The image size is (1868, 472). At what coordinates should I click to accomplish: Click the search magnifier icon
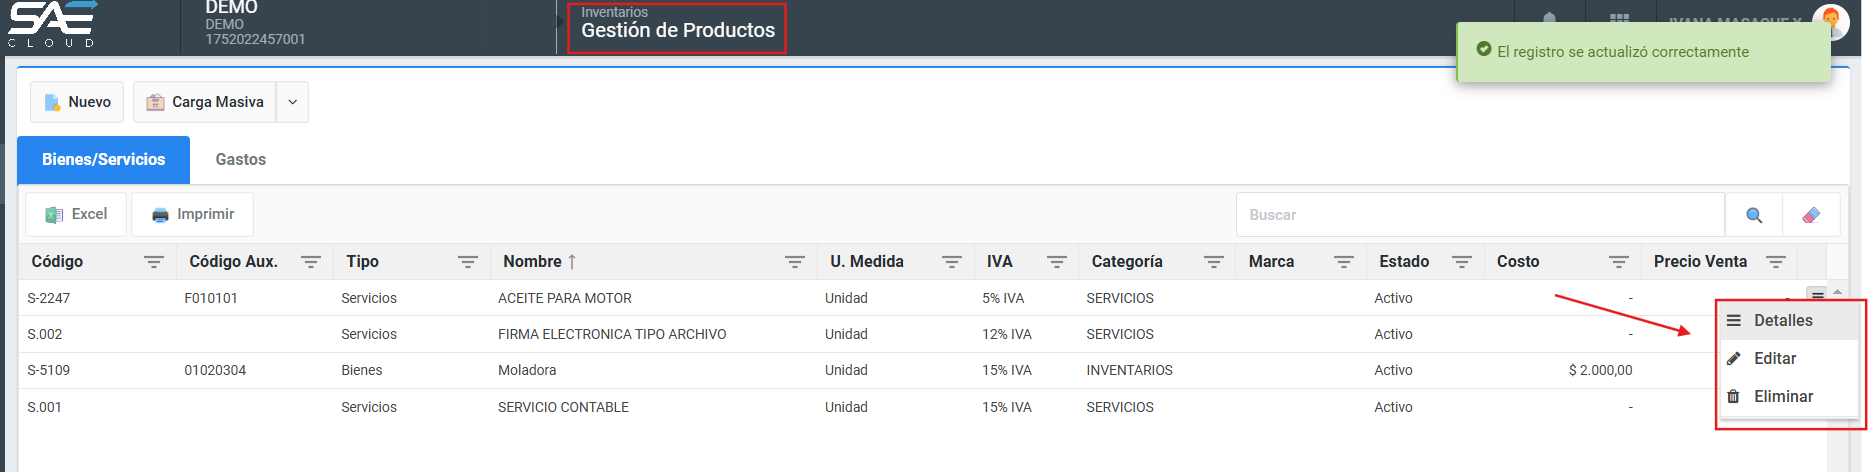(1753, 215)
